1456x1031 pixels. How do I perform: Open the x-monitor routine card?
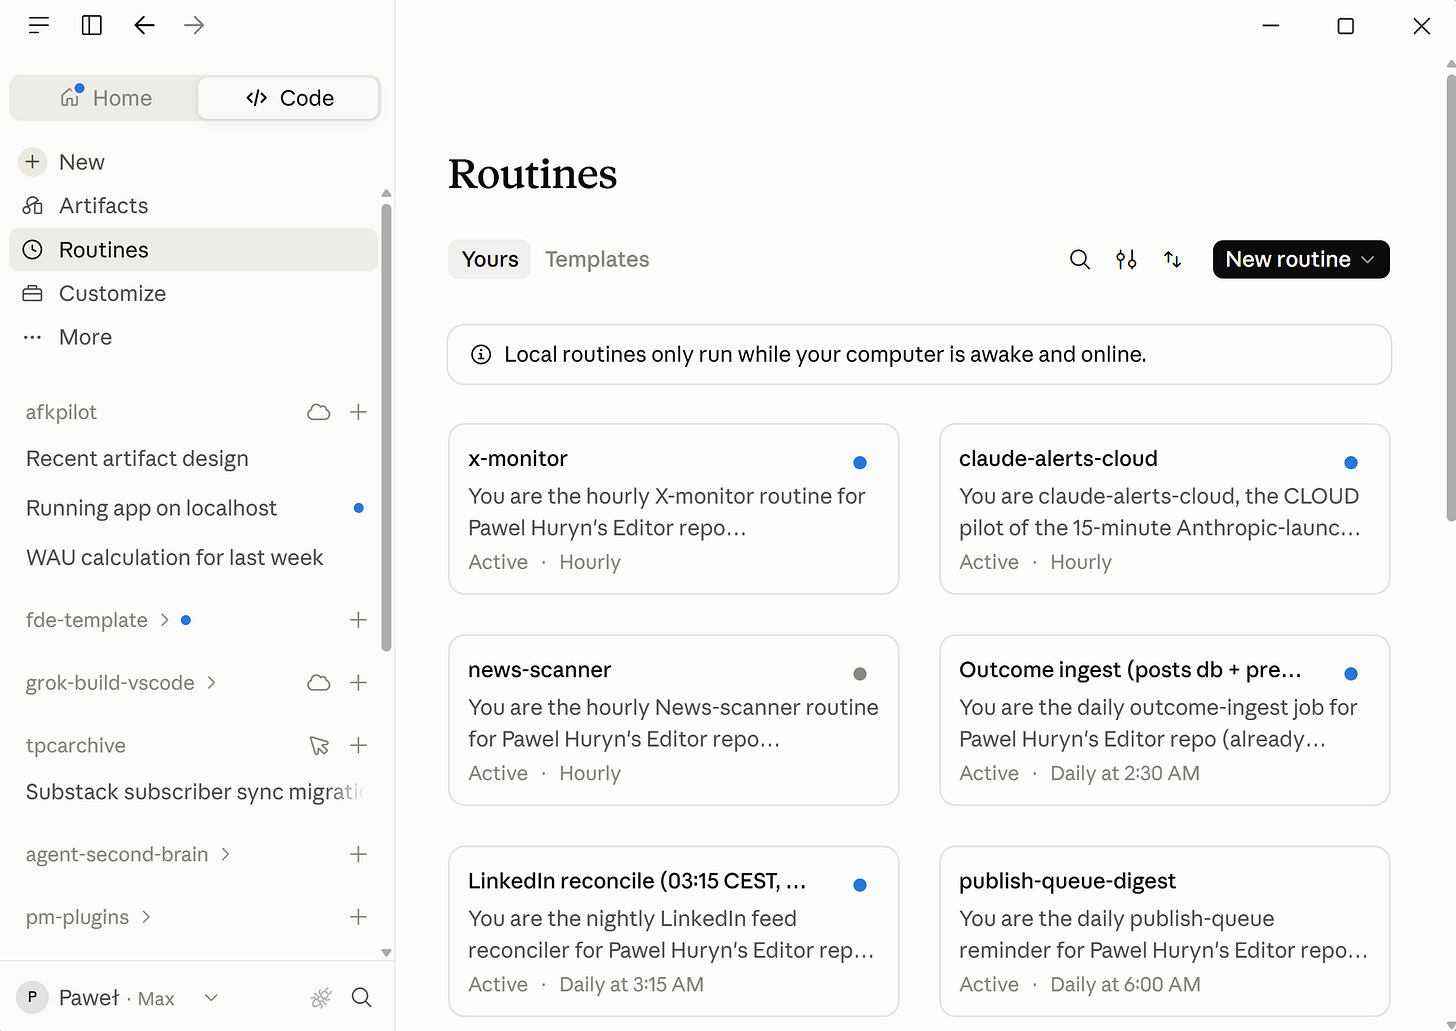tap(674, 509)
